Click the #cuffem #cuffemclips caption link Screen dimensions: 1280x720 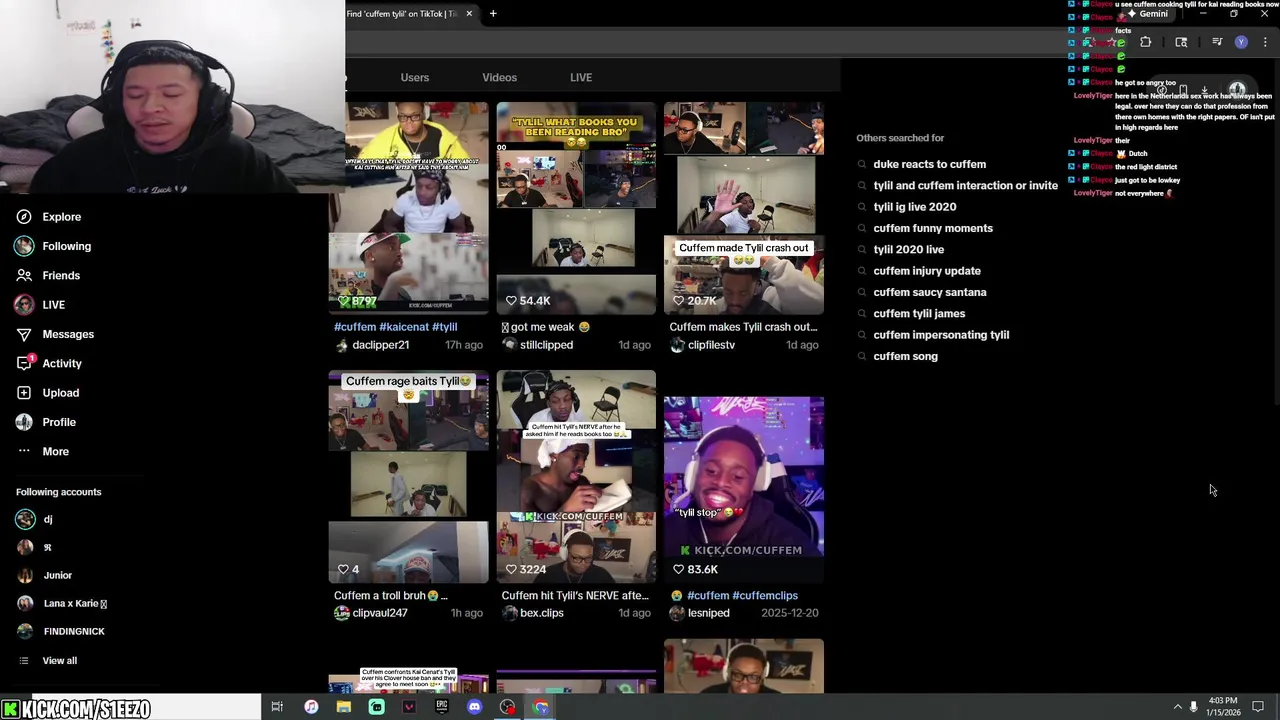[742, 596]
